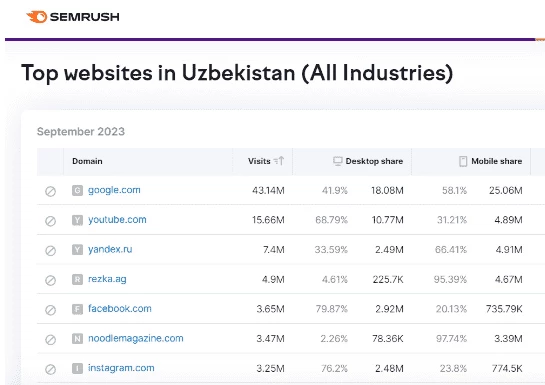The height and width of the screenshot is (385, 545).
Task: Open the facebook.com domain link
Action: [120, 309]
